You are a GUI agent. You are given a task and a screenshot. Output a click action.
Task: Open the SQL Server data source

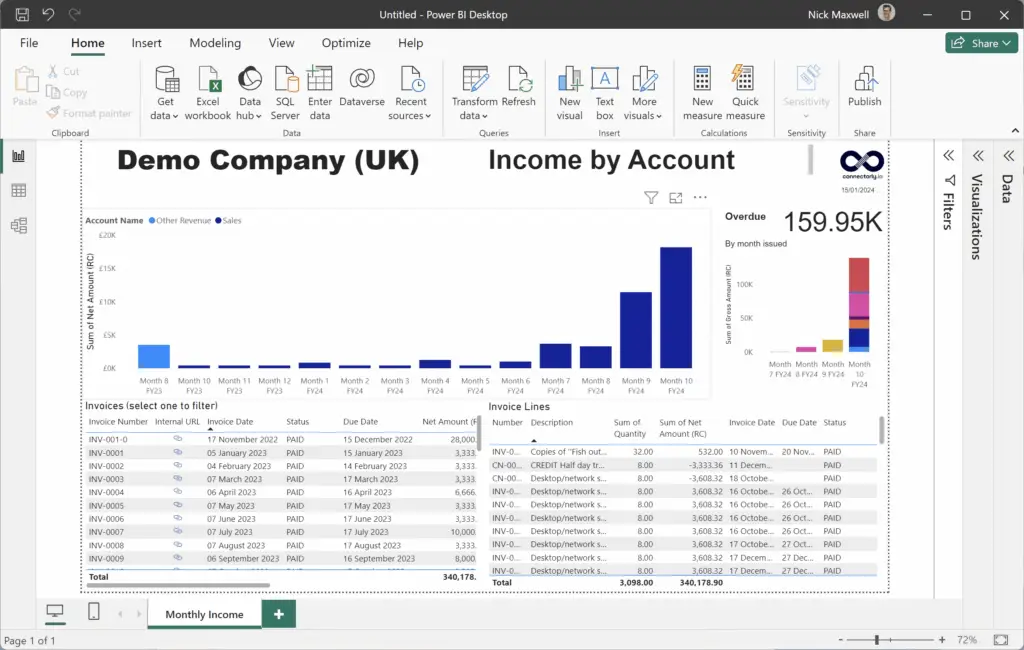pyautogui.click(x=285, y=80)
